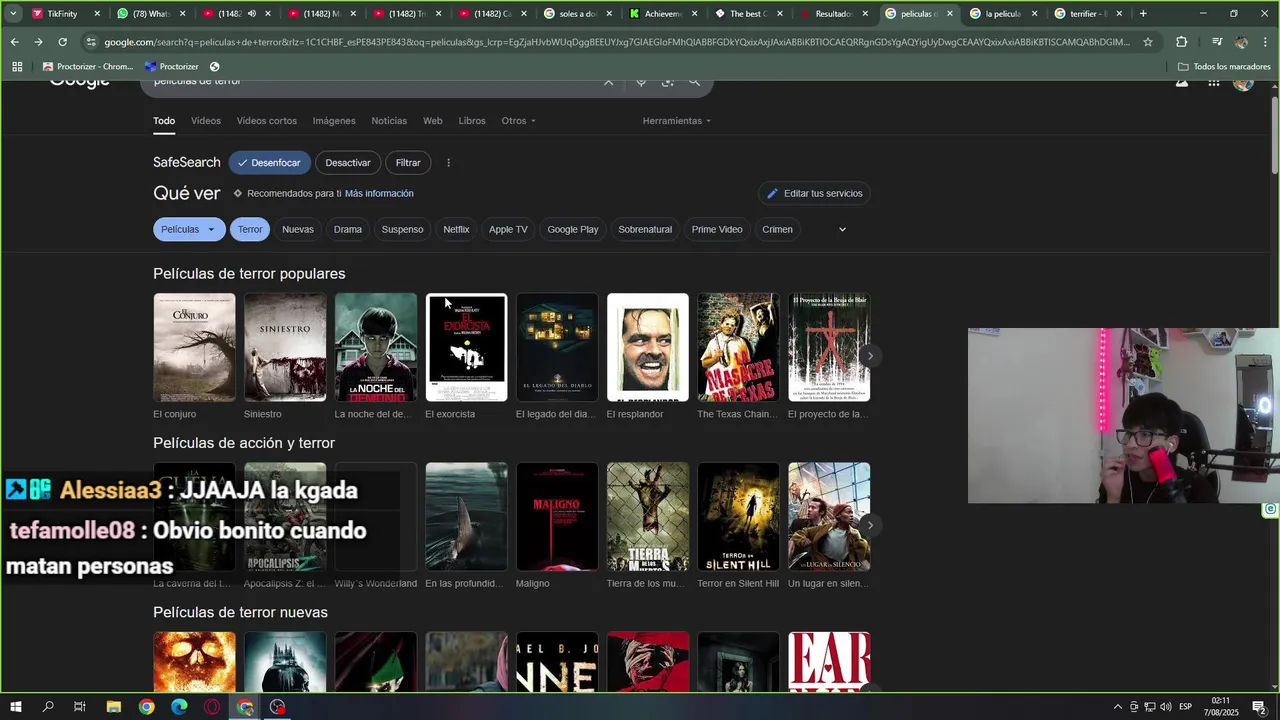The width and height of the screenshot is (1280, 720).
Task: Toggle the Apple TV filter chip
Action: pyautogui.click(x=508, y=229)
